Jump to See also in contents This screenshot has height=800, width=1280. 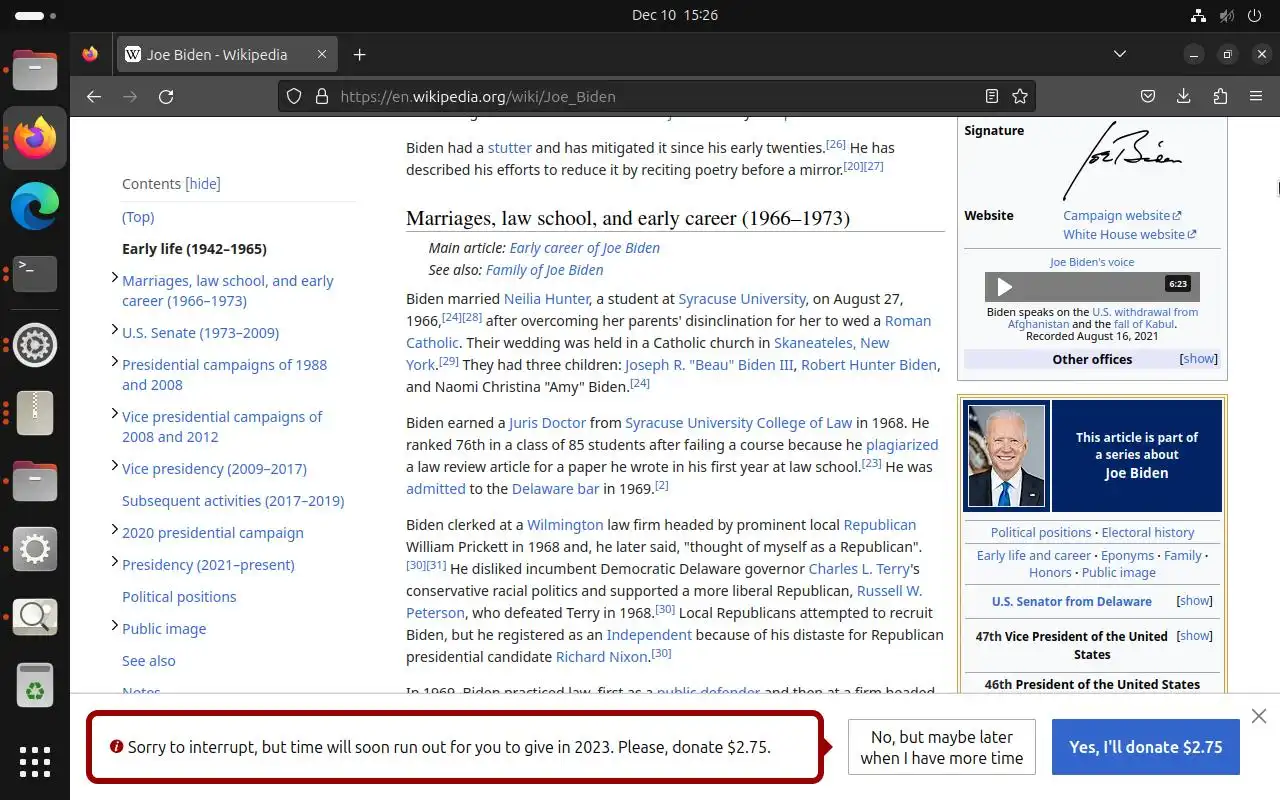coord(148,661)
